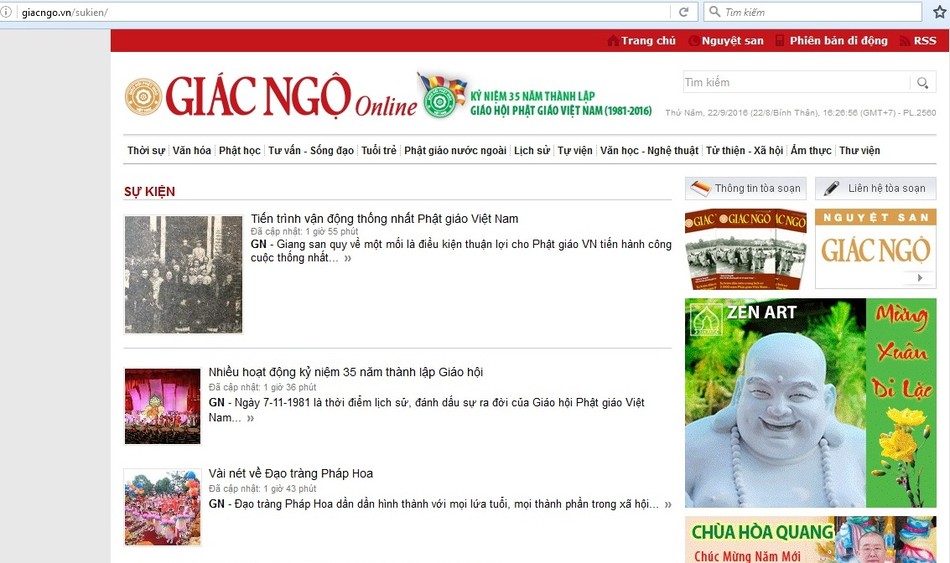Click the Nguyệt san icon
The width and height of the screenshot is (950, 563).
click(x=694, y=41)
